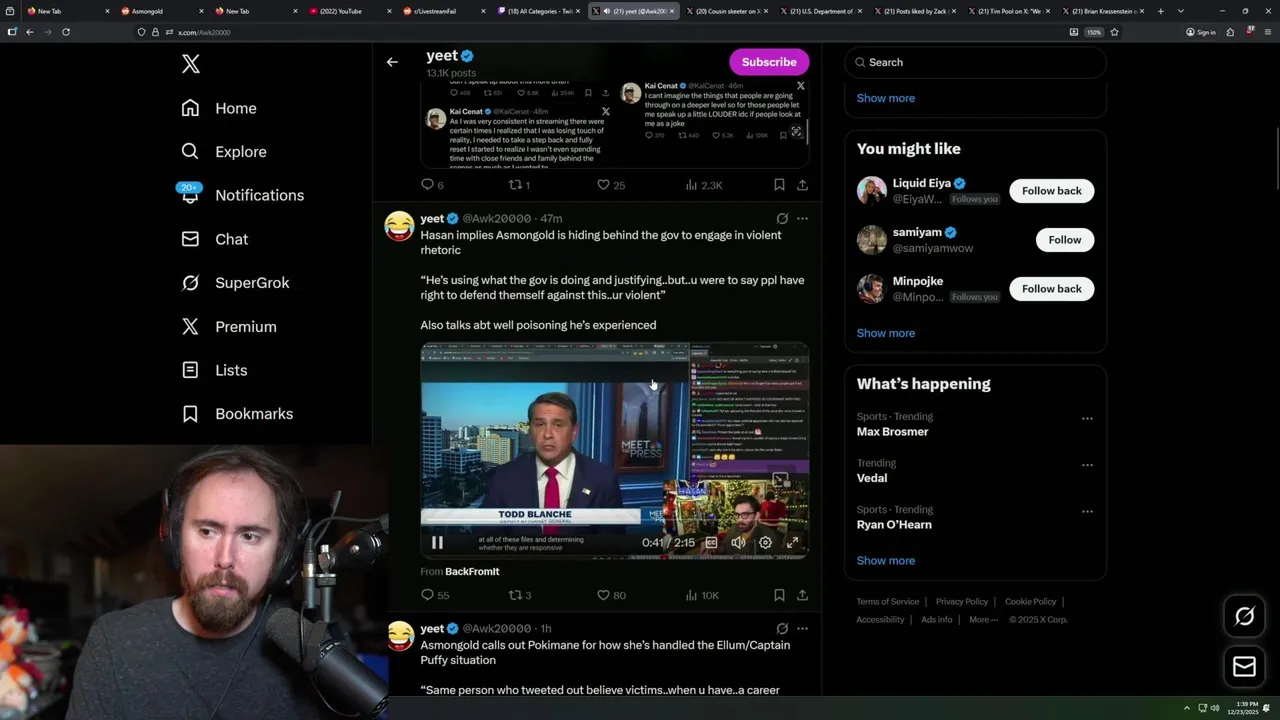Pause the Todd Blanche video
Viewport: 1280px width, 720px height.
pos(437,542)
